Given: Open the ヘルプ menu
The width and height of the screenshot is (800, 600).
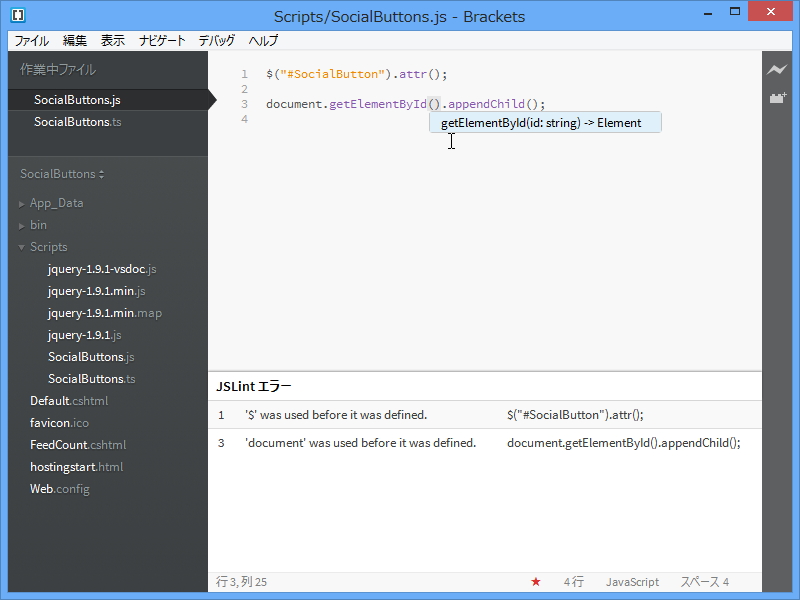Looking at the screenshot, I should pos(263,40).
